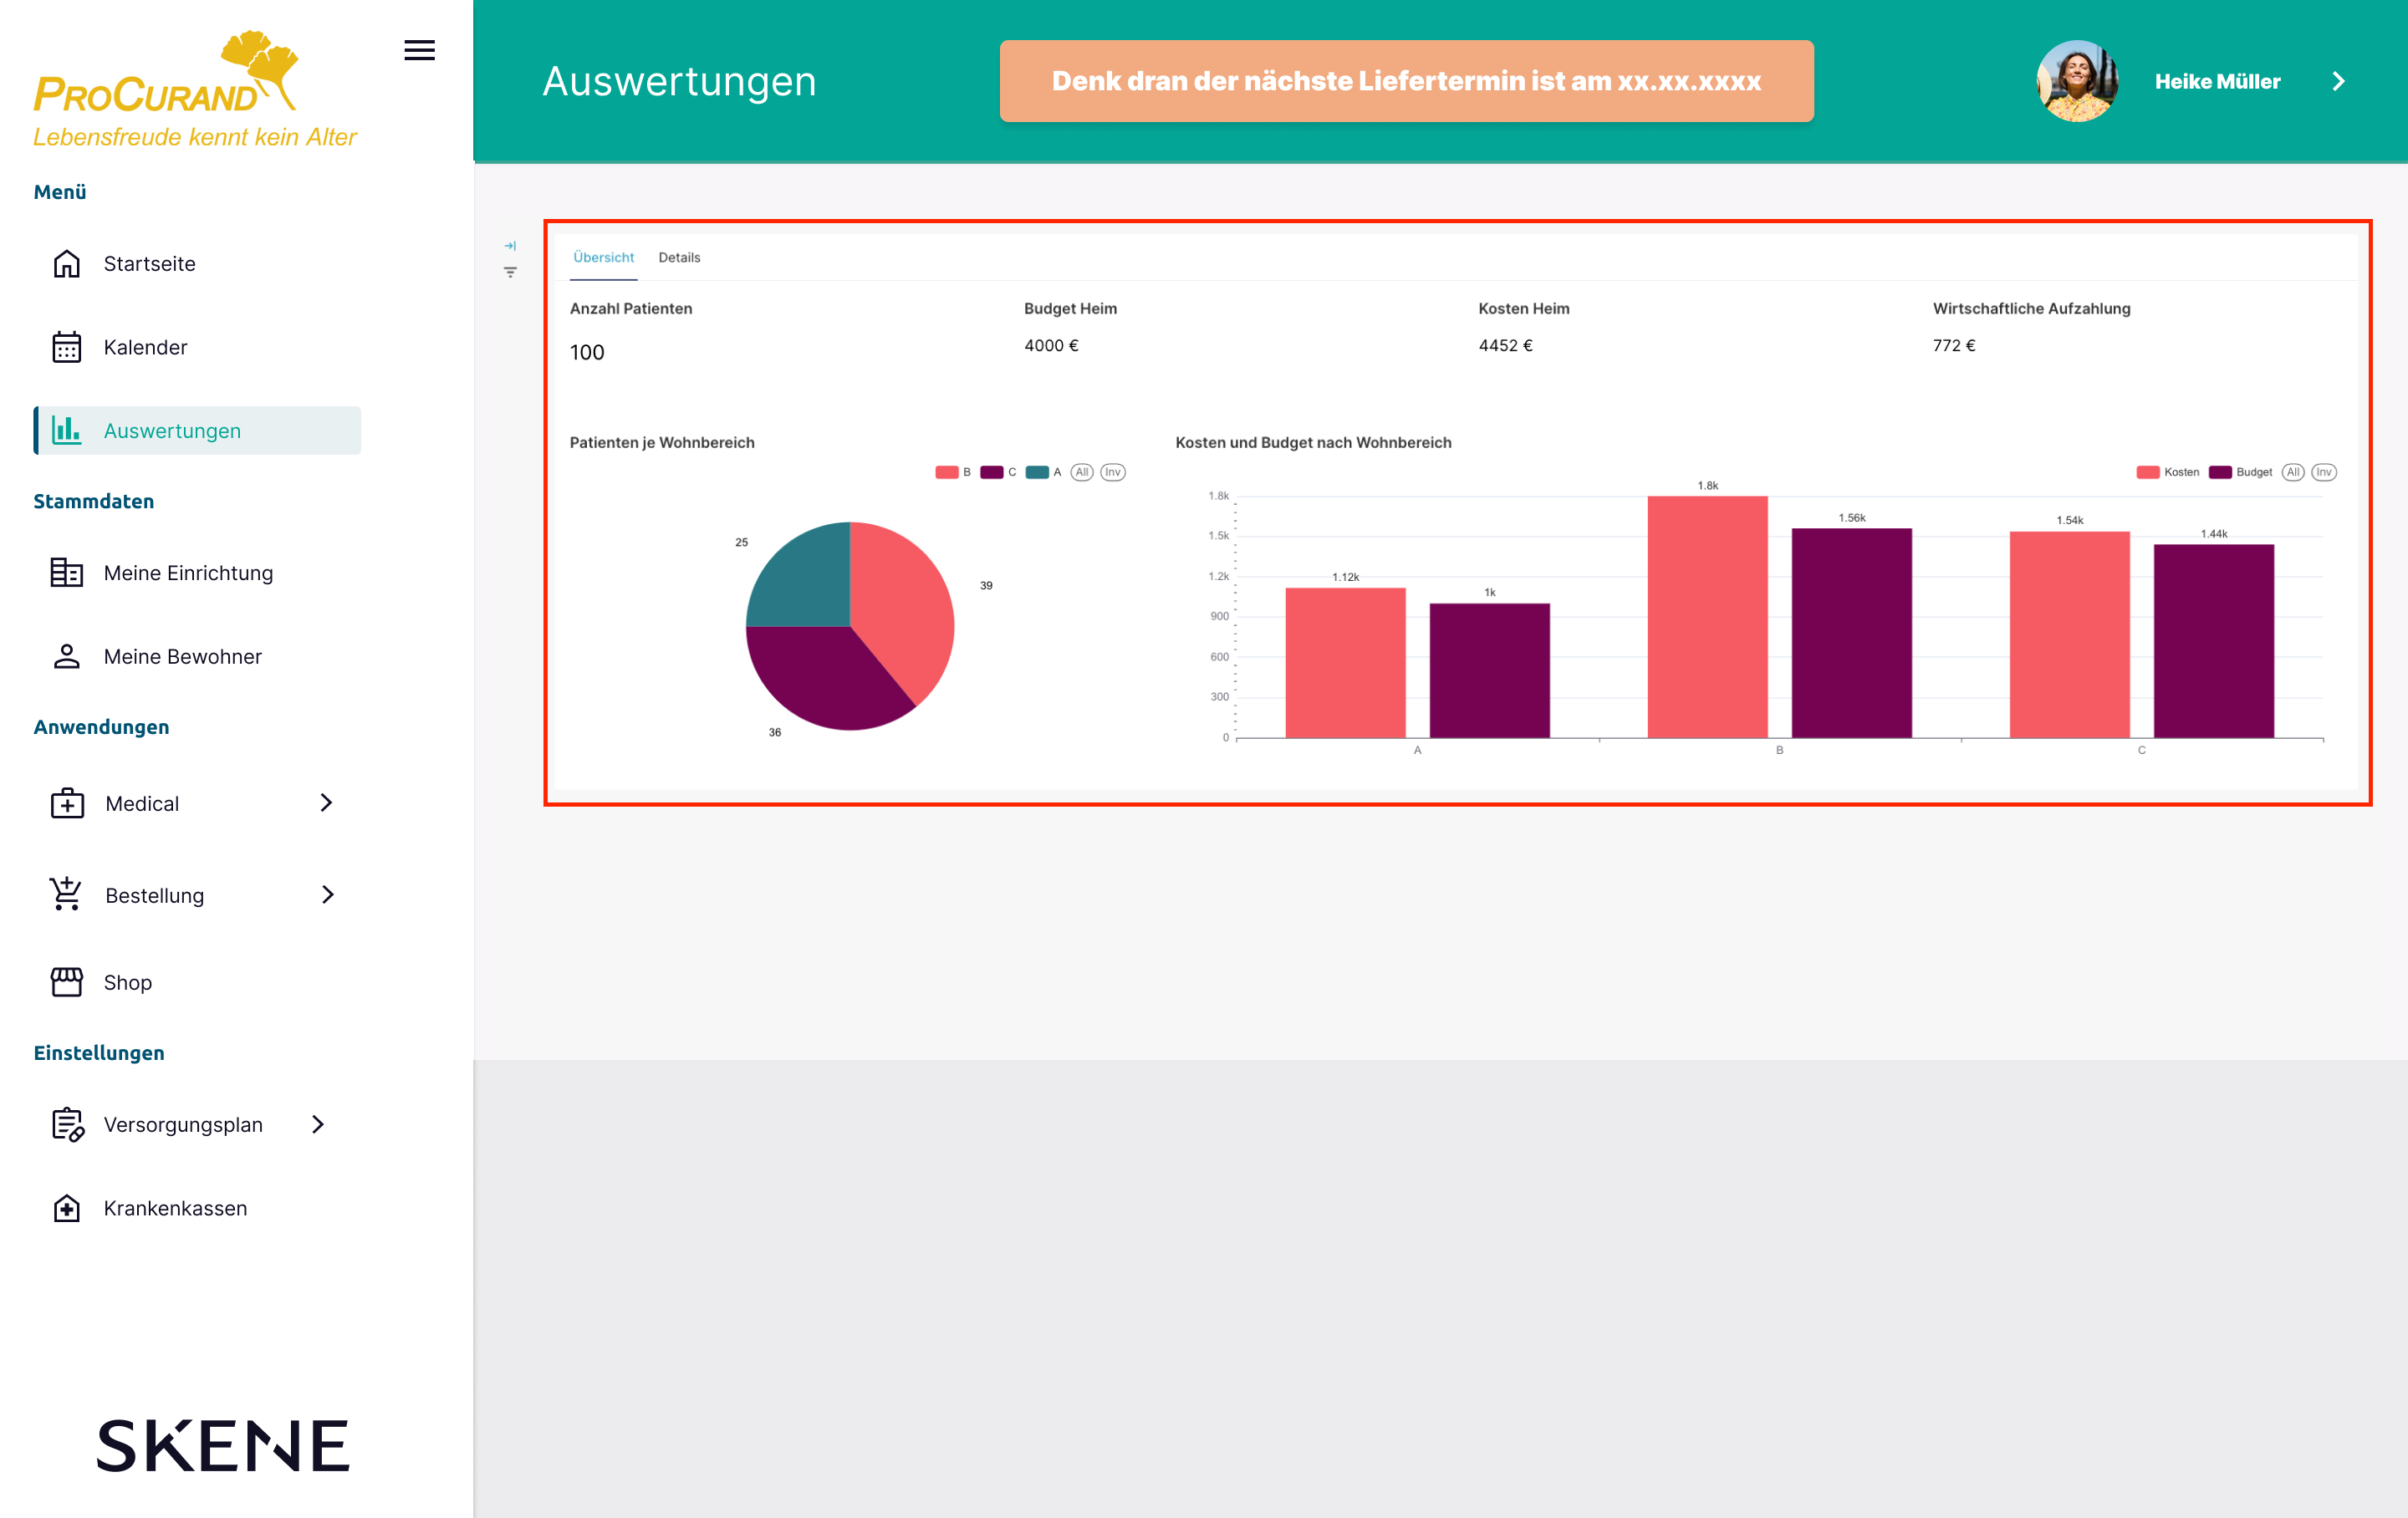Image resolution: width=2408 pixels, height=1518 pixels.
Task: Select the Meine Einrichtung building icon
Action: (x=66, y=572)
